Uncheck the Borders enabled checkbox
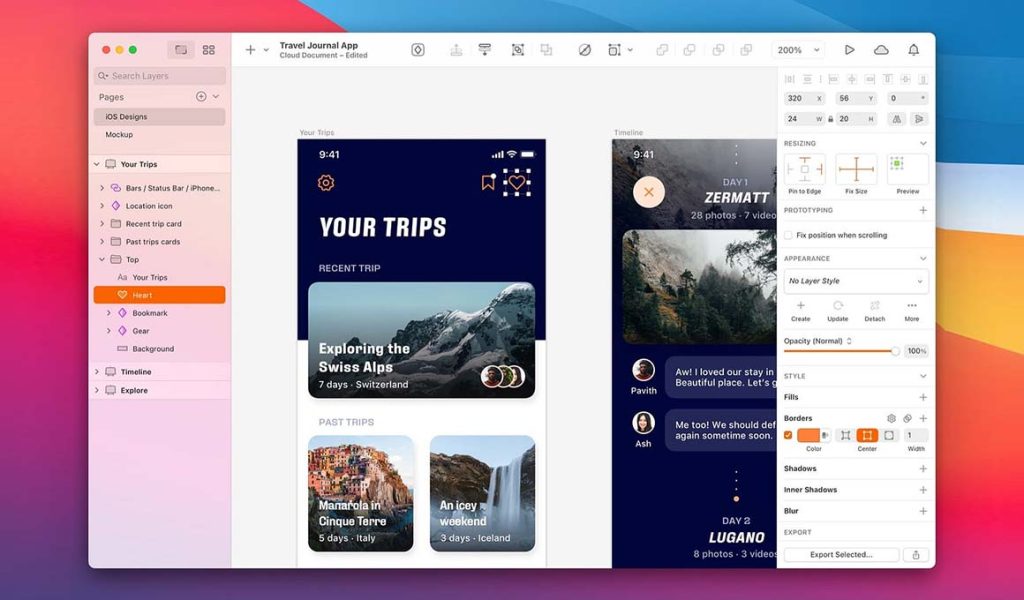The height and width of the screenshot is (600, 1024). click(788, 435)
